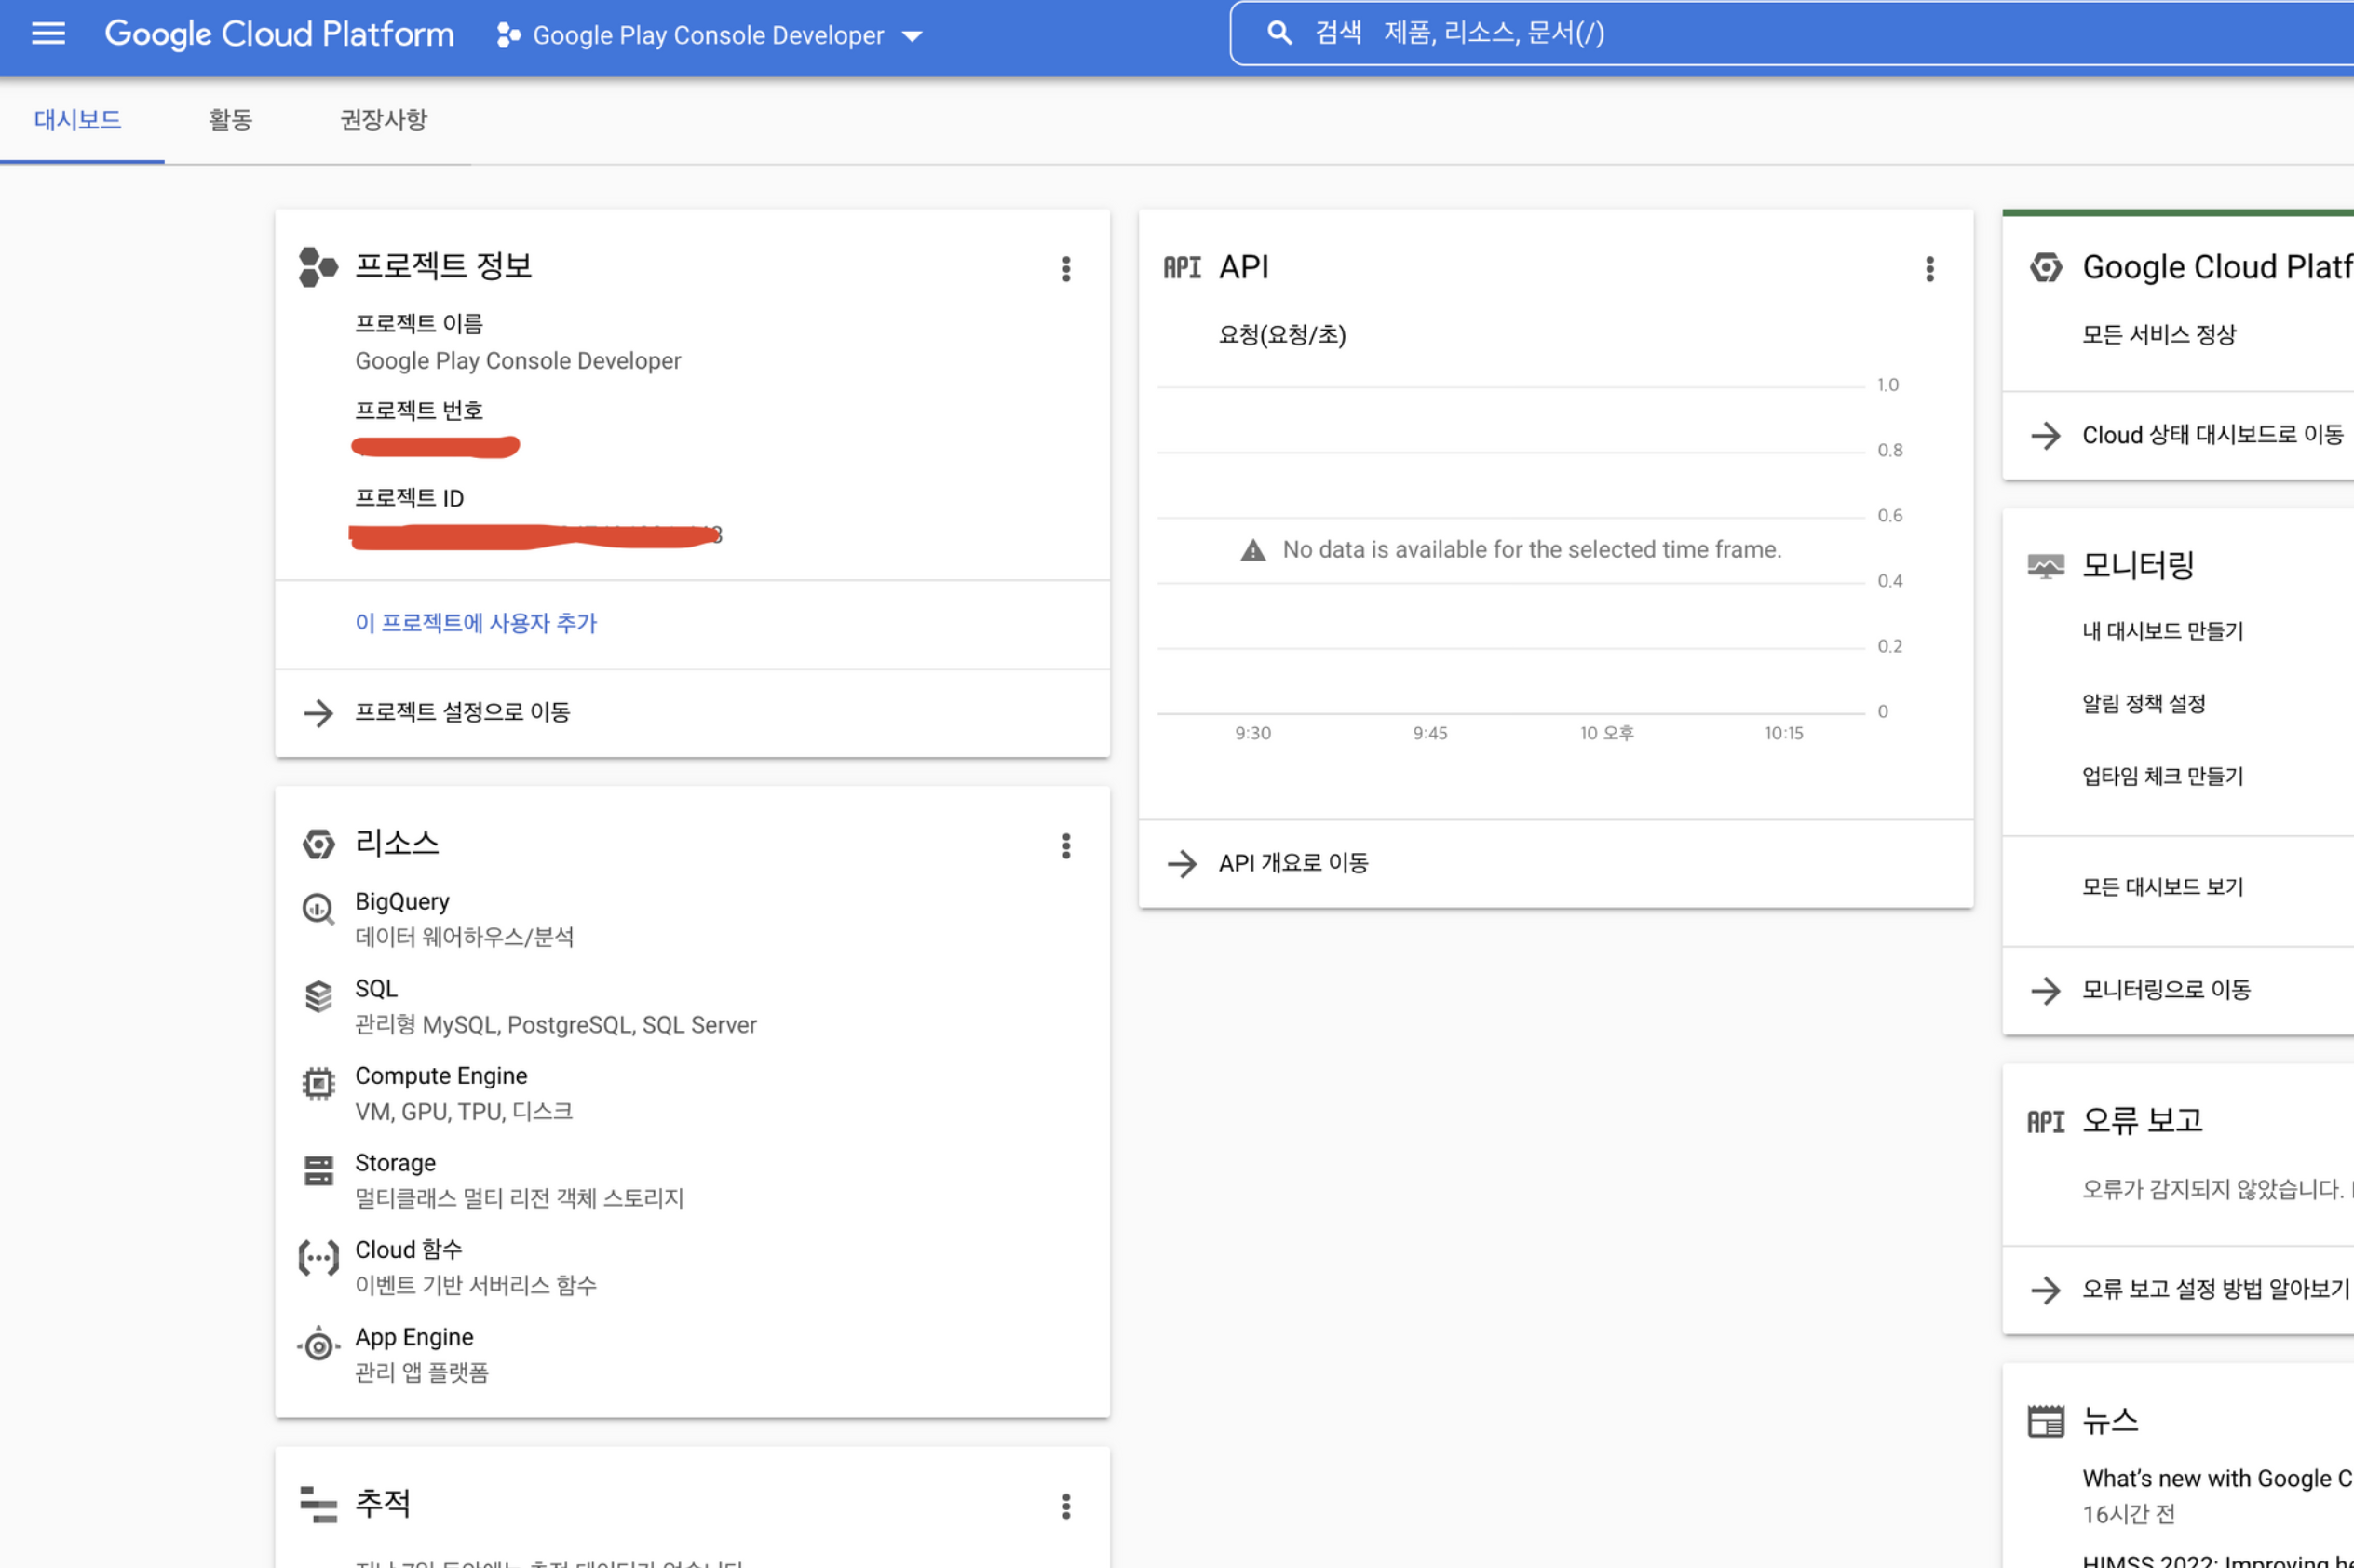The height and width of the screenshot is (1568, 2354).
Task: Click the Cloud 함수 brackets icon
Action: (318, 1258)
